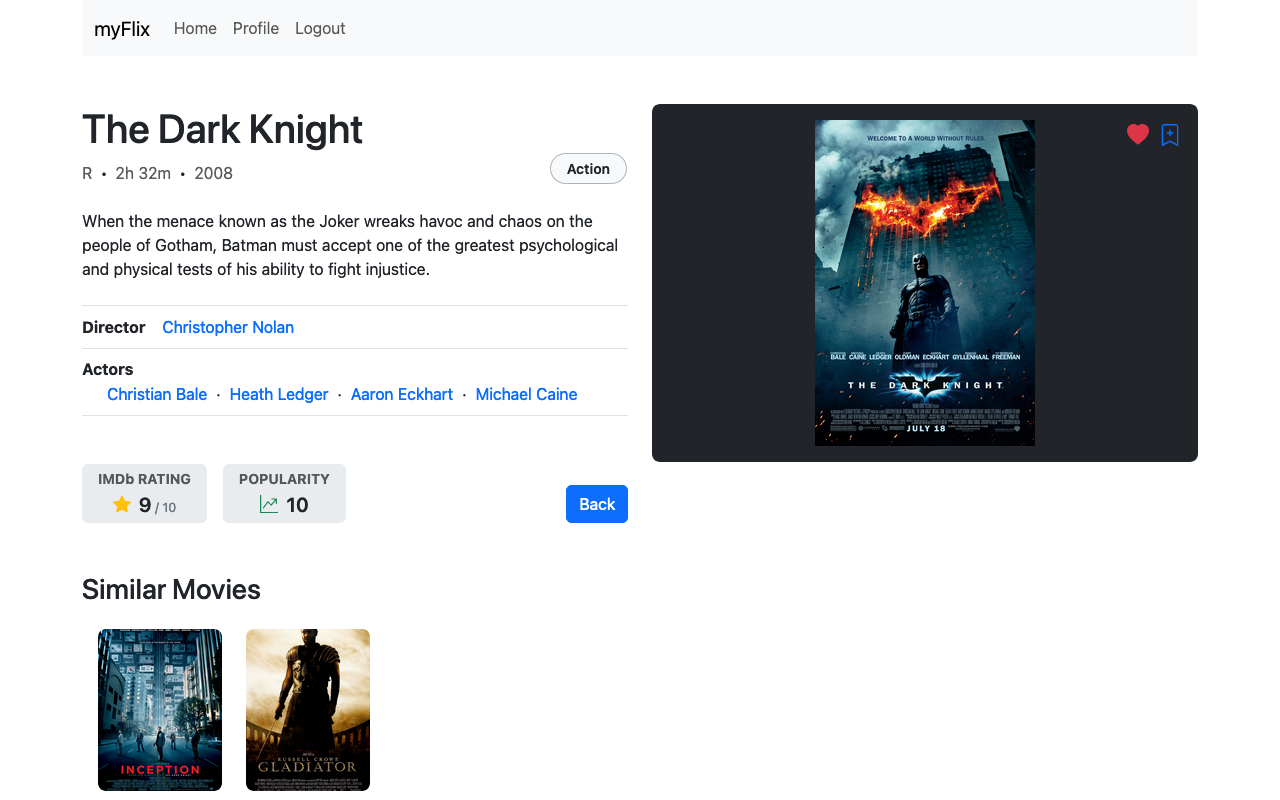Click the runtime 2h 32m text
This screenshot has width=1280, height=800.
pyautogui.click(x=143, y=173)
